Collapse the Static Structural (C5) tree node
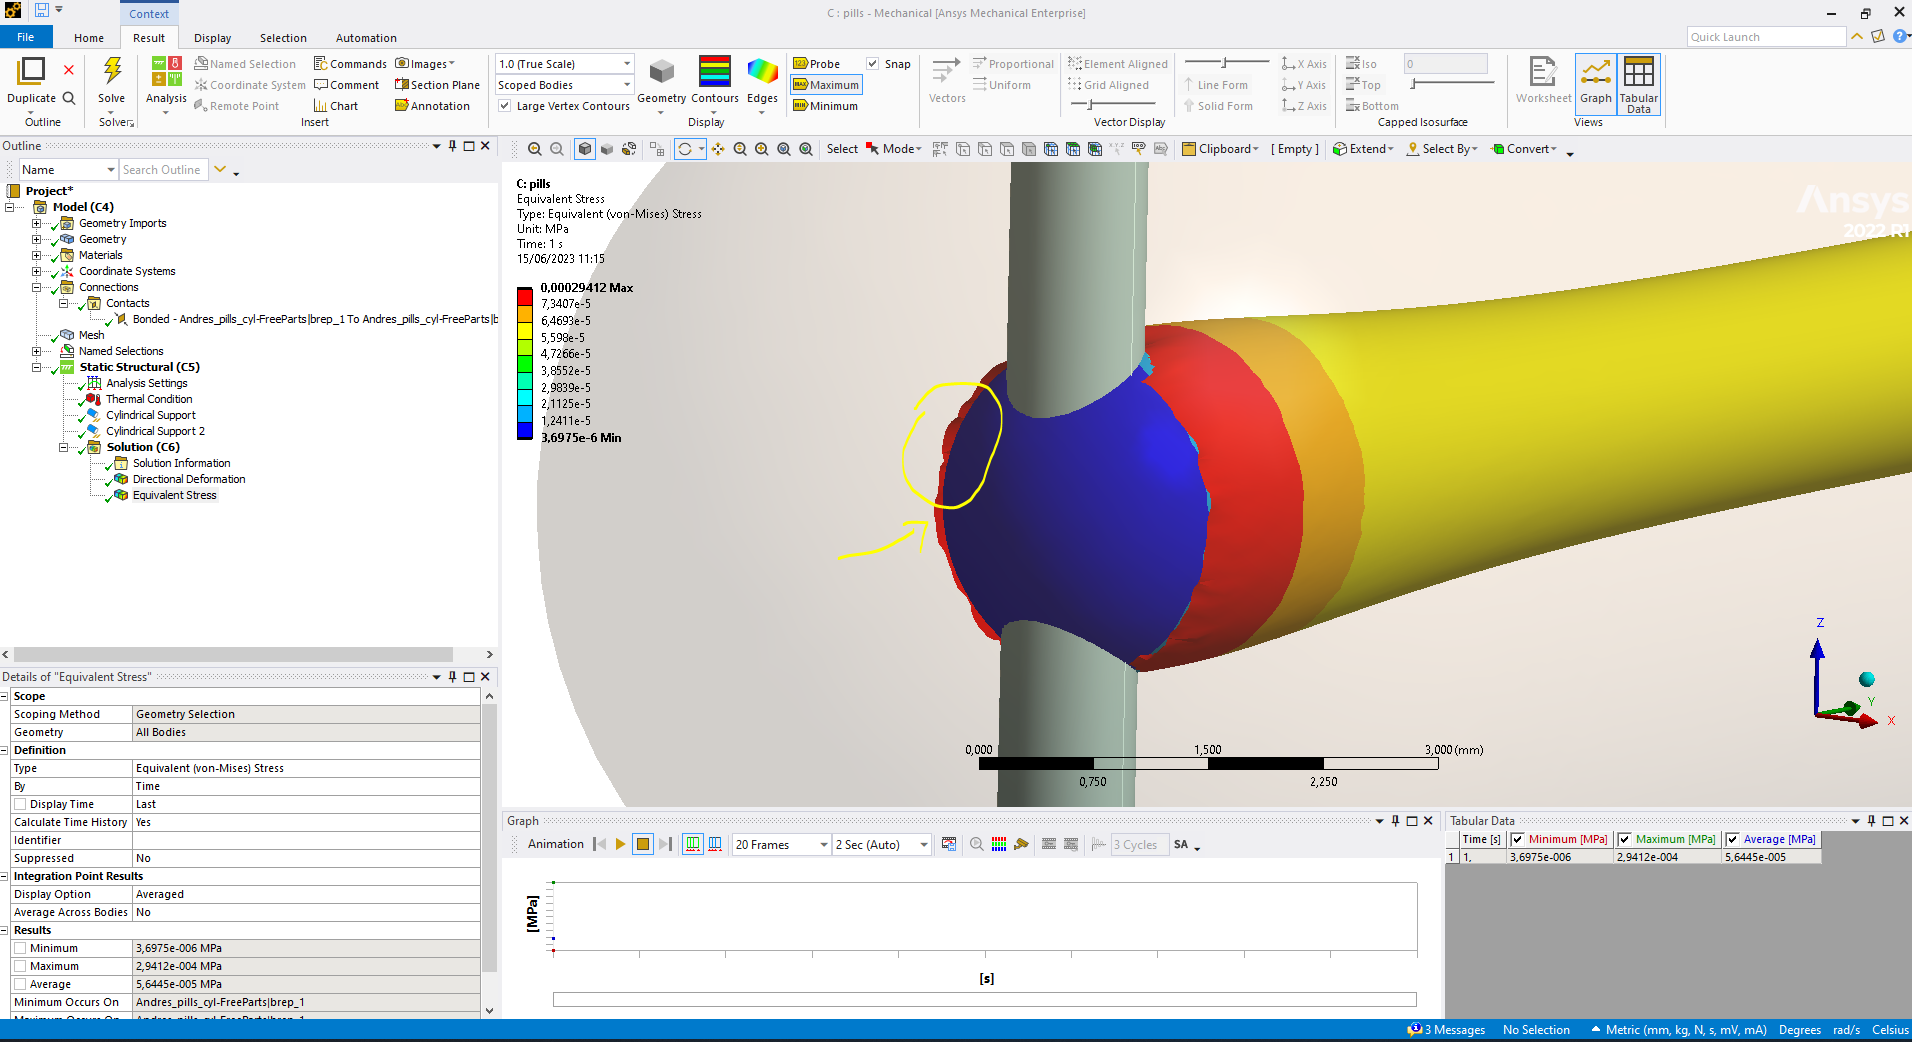This screenshot has width=1912, height=1042. coord(37,367)
